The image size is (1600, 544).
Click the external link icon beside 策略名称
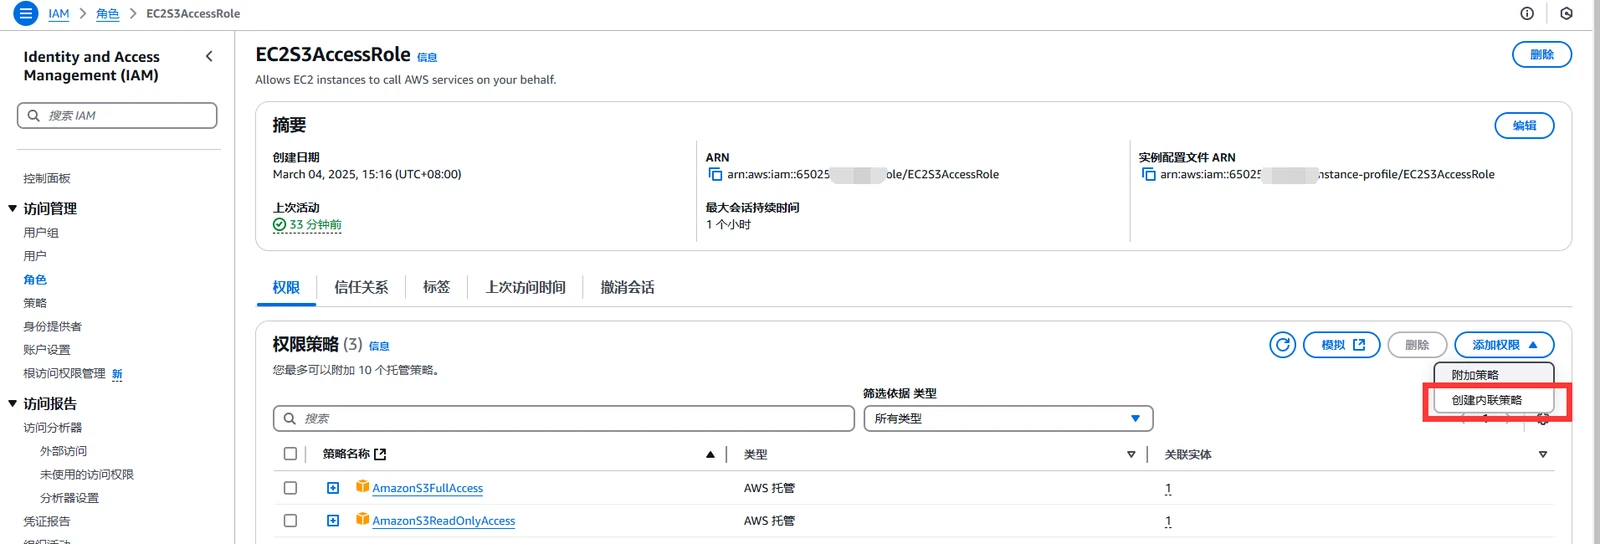[x=380, y=454]
